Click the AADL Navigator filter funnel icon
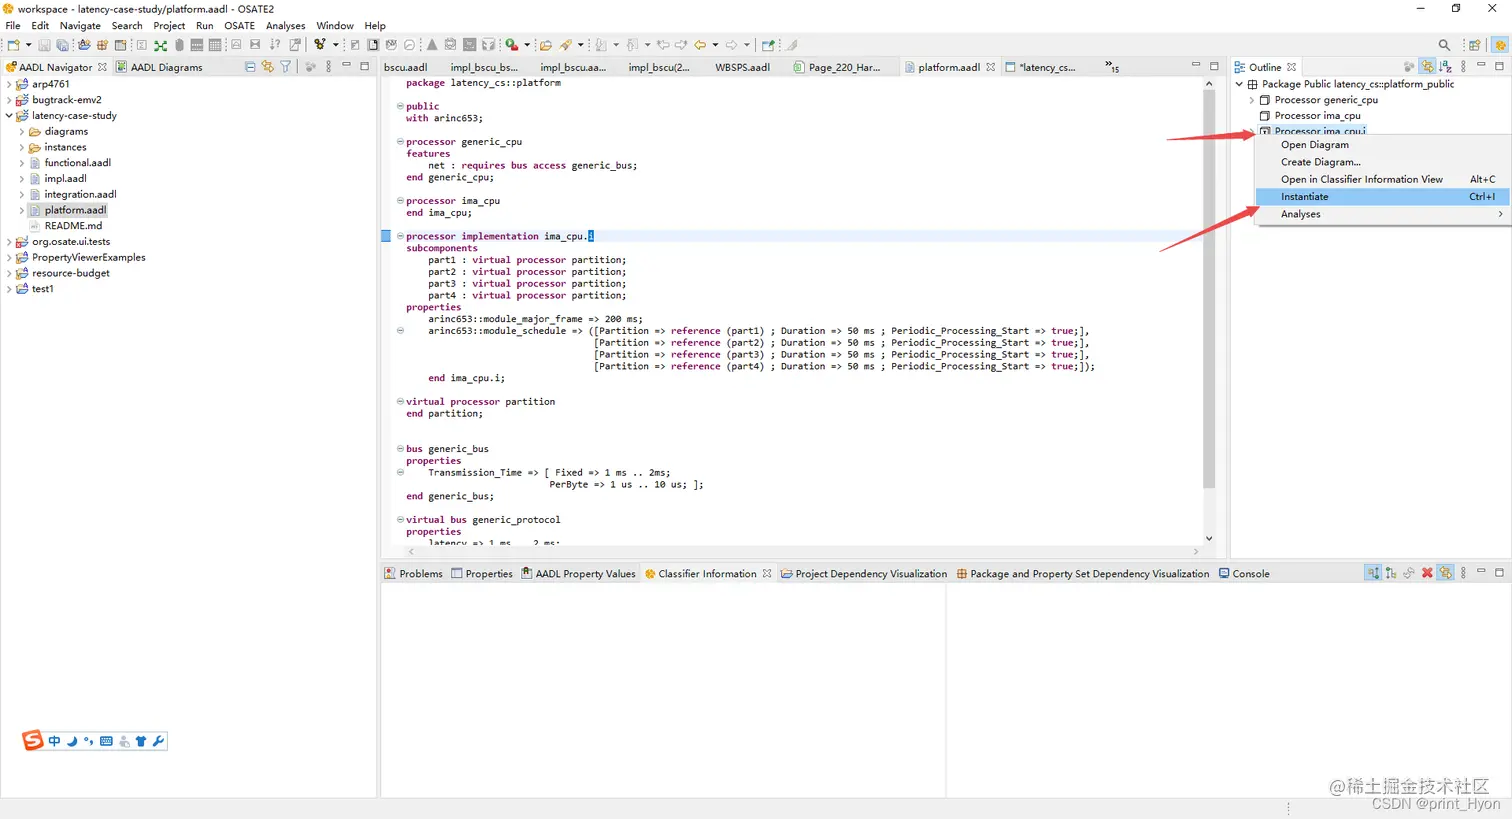Image resolution: width=1512 pixels, height=819 pixels. pyautogui.click(x=286, y=67)
